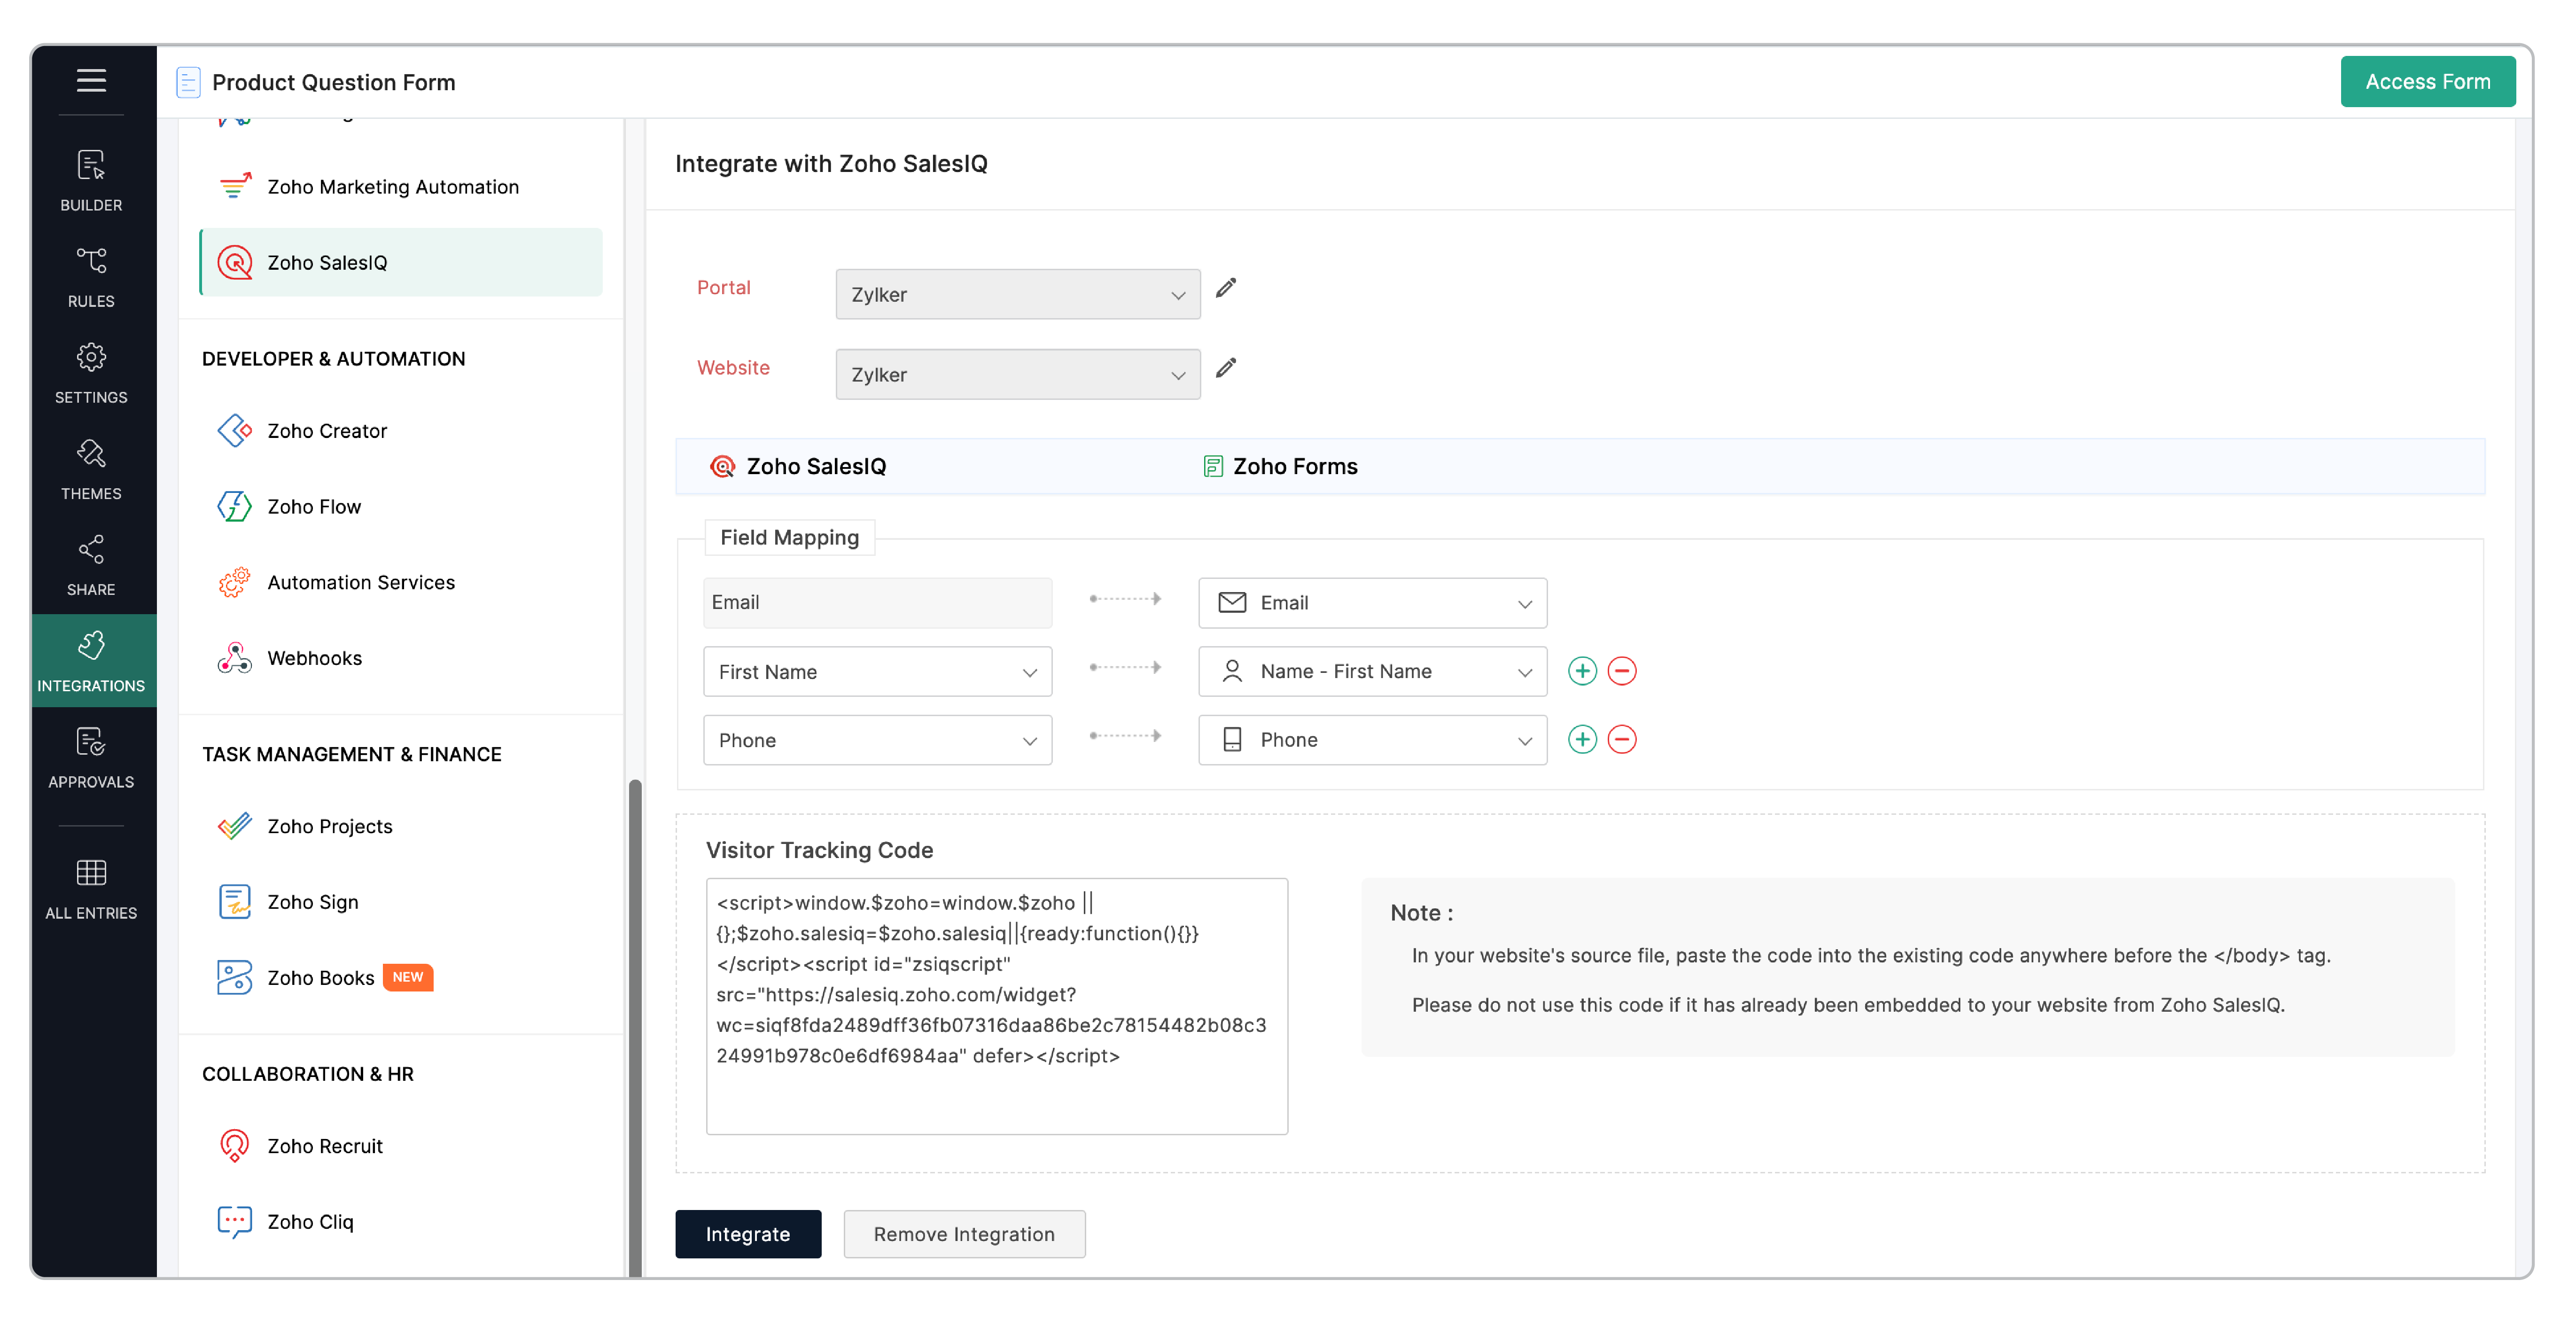Open the Share section

pos(91,564)
